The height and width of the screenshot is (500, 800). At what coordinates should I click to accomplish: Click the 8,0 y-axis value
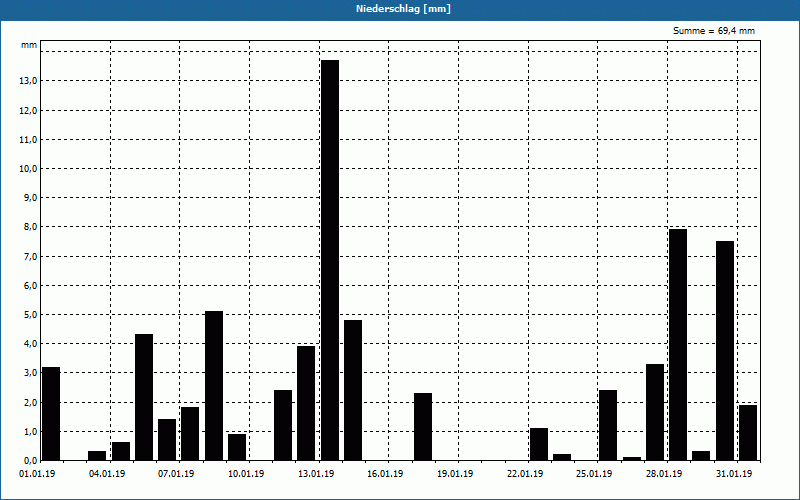[x=30, y=227]
